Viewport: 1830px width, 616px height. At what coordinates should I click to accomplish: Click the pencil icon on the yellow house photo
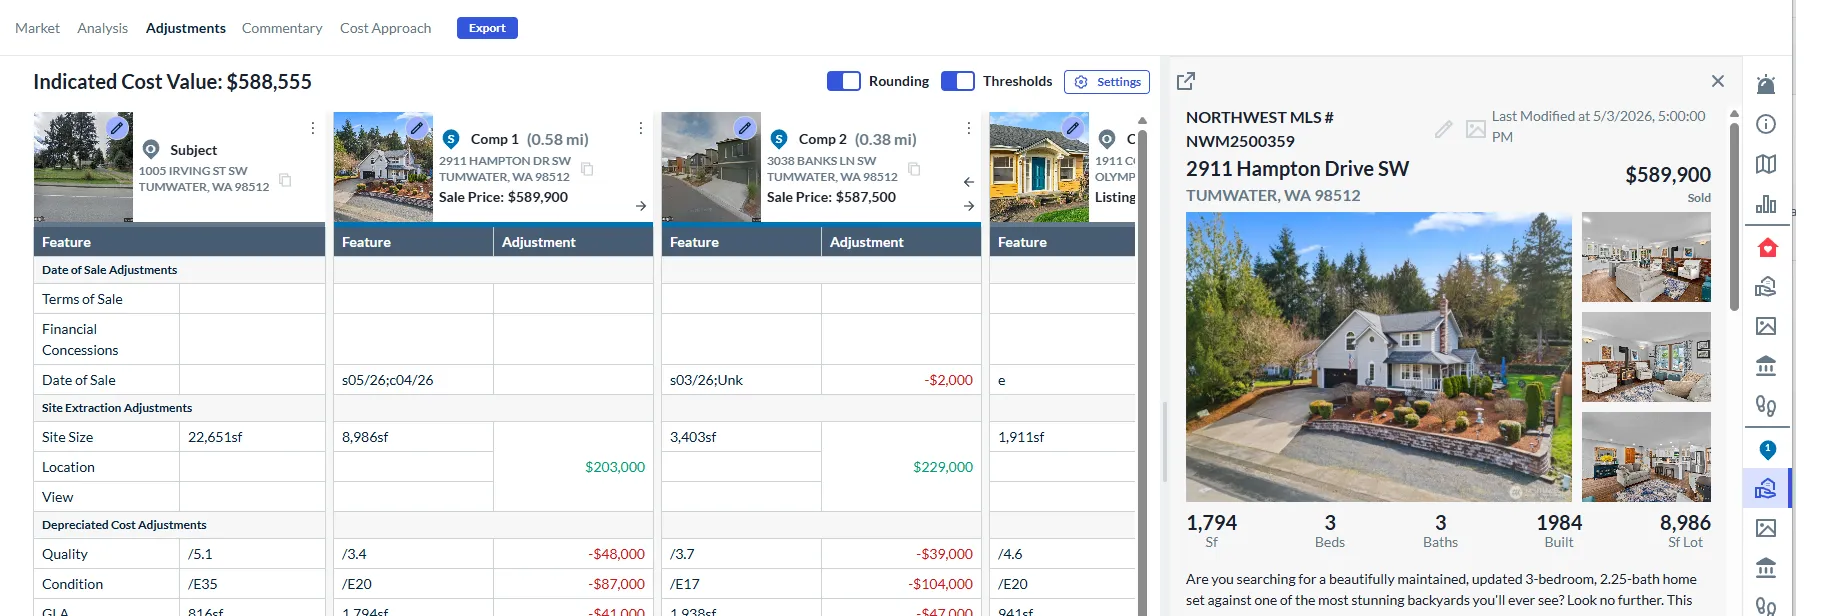[1073, 128]
